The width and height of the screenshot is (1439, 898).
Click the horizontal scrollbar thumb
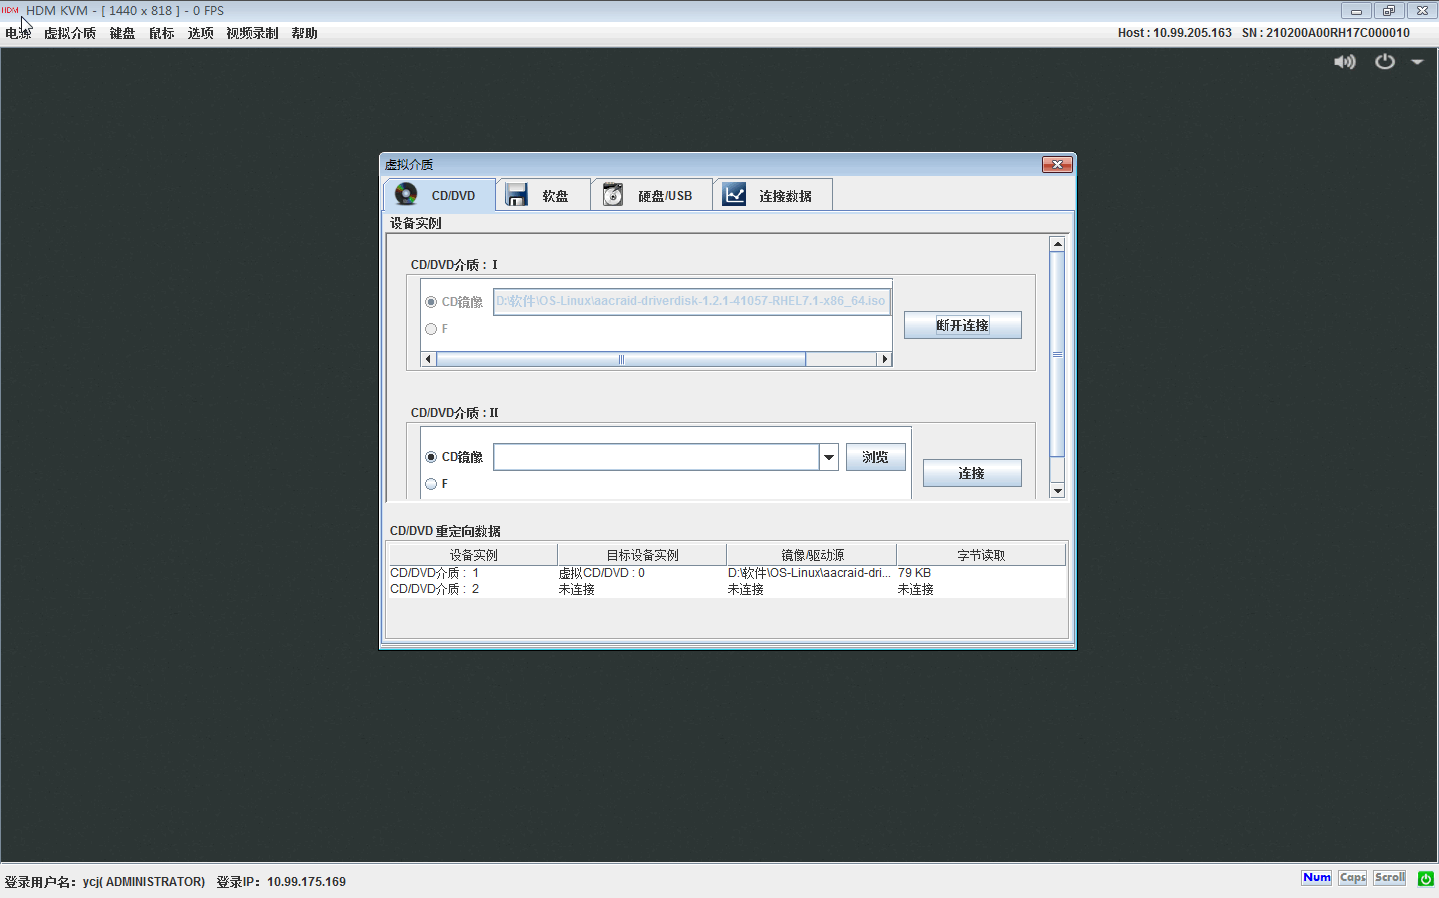[621, 359]
